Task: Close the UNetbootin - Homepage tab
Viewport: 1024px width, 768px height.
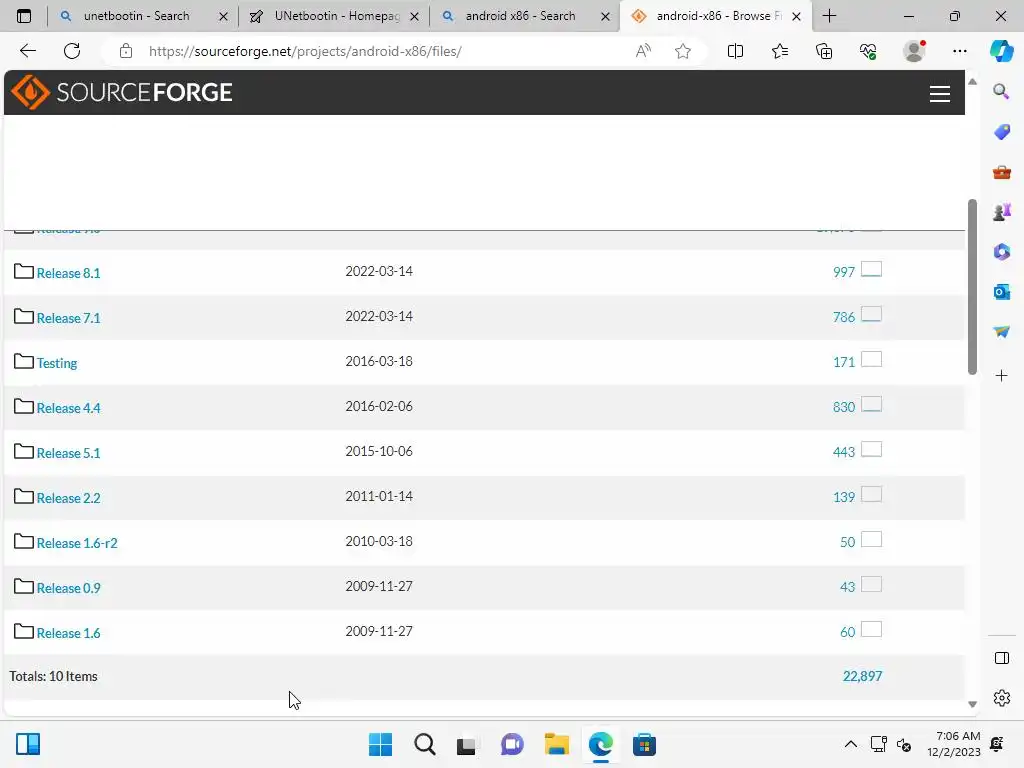Action: pyautogui.click(x=414, y=16)
